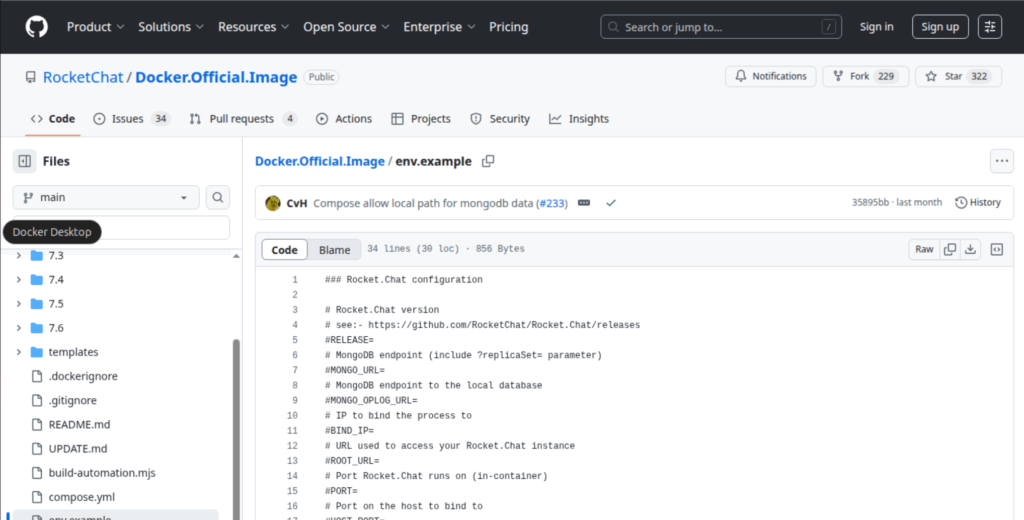This screenshot has width=1024, height=520.
Task: Open the Projects tab
Action: (421, 119)
